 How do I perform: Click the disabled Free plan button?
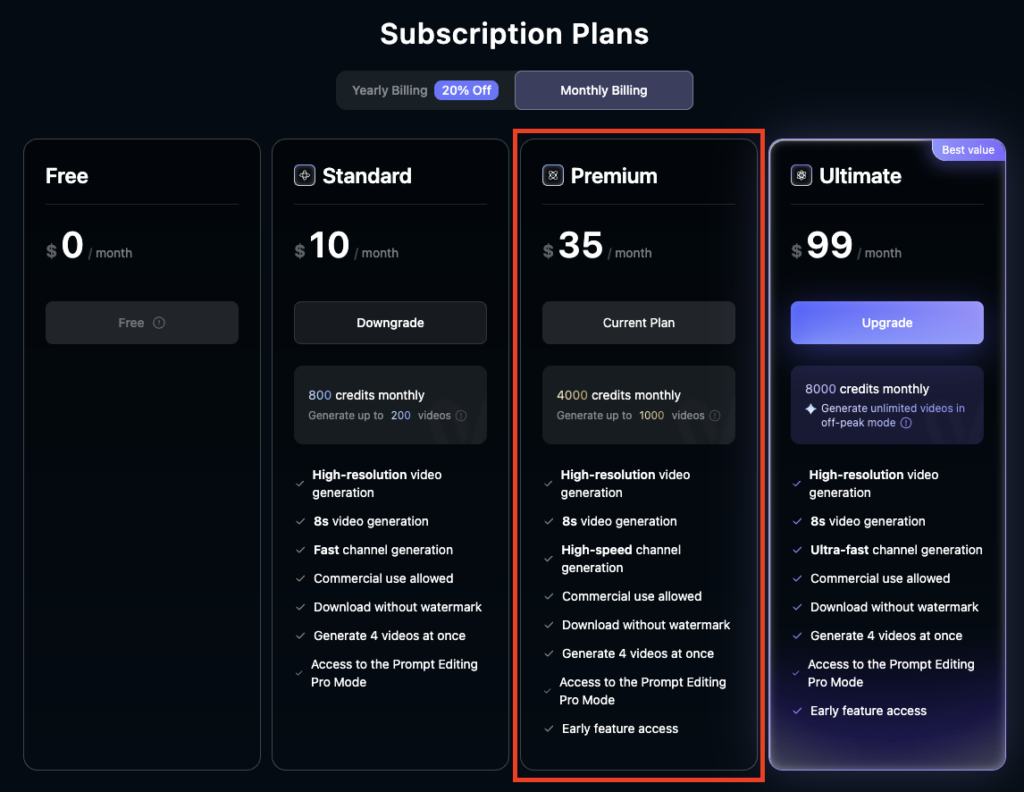142,323
